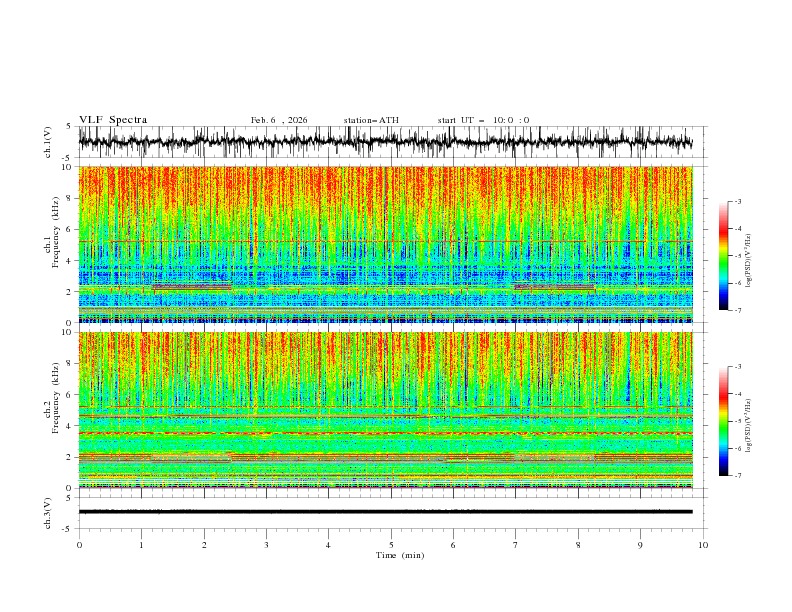Image resolution: width=792 pixels, height=612 pixels.
Task: Click the time axis tick label "9"
Action: tap(640, 545)
